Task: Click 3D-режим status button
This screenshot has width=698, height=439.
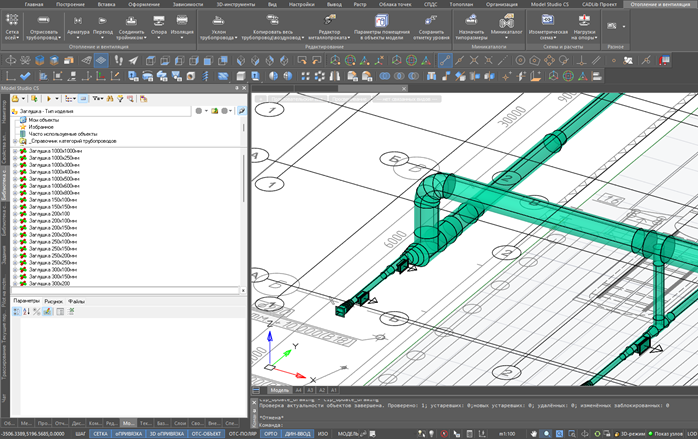Action: click(629, 433)
